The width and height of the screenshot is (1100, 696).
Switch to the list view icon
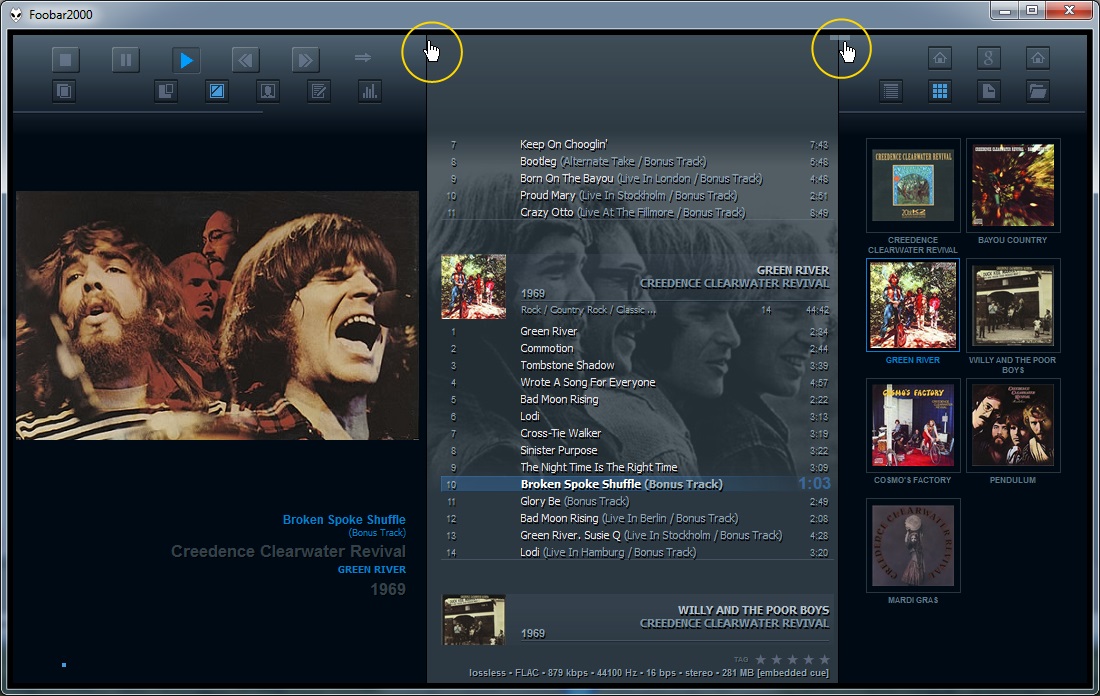[x=890, y=92]
